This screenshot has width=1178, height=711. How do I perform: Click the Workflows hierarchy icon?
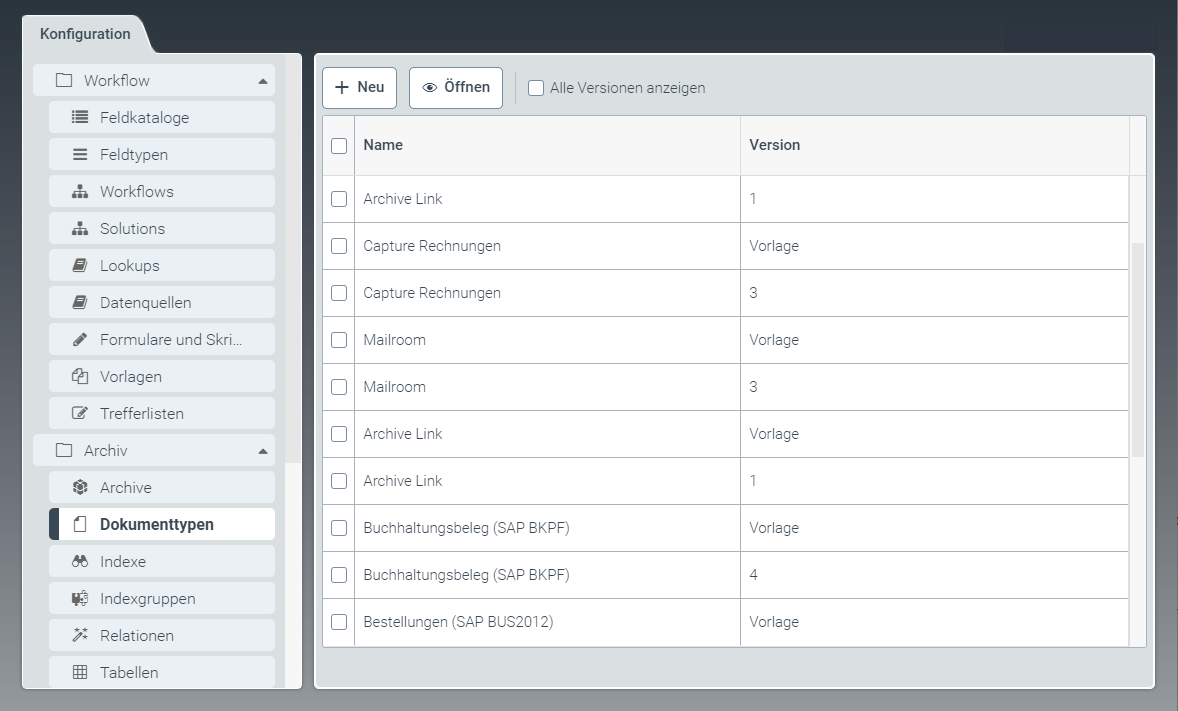click(x=80, y=191)
